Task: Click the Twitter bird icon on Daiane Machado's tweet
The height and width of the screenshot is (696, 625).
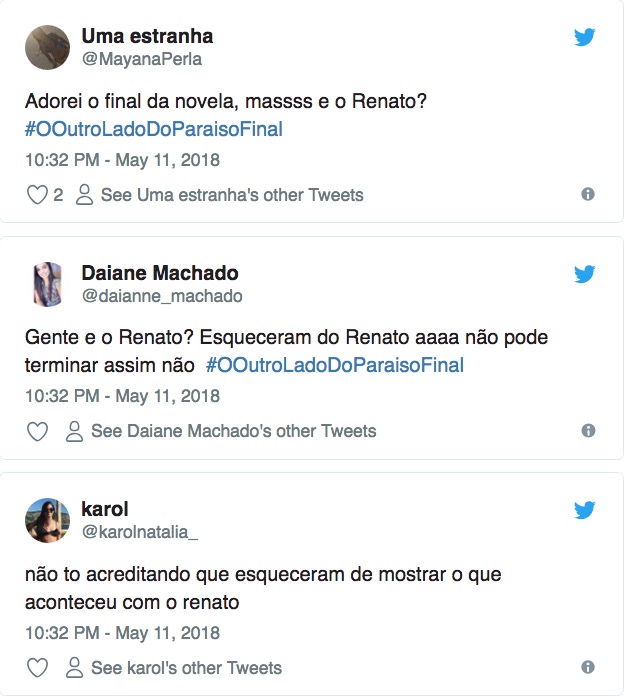Action: click(585, 274)
